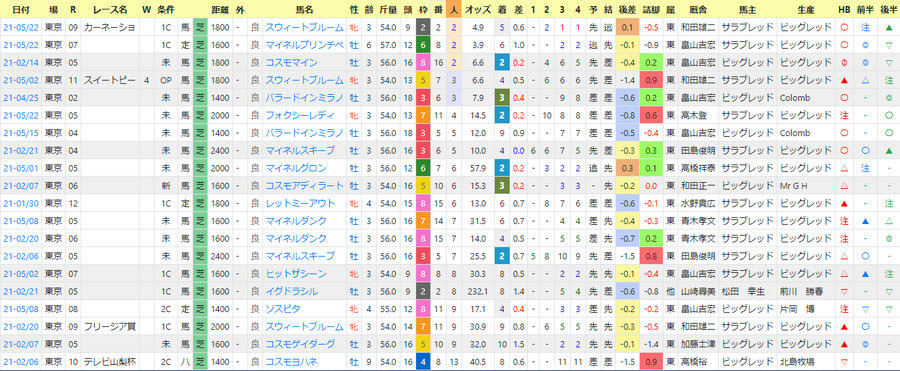Viewport: 900px width, 371px height.
Task: Open スウィートブルーム in the フリージア賞 row
Action: (x=305, y=327)
